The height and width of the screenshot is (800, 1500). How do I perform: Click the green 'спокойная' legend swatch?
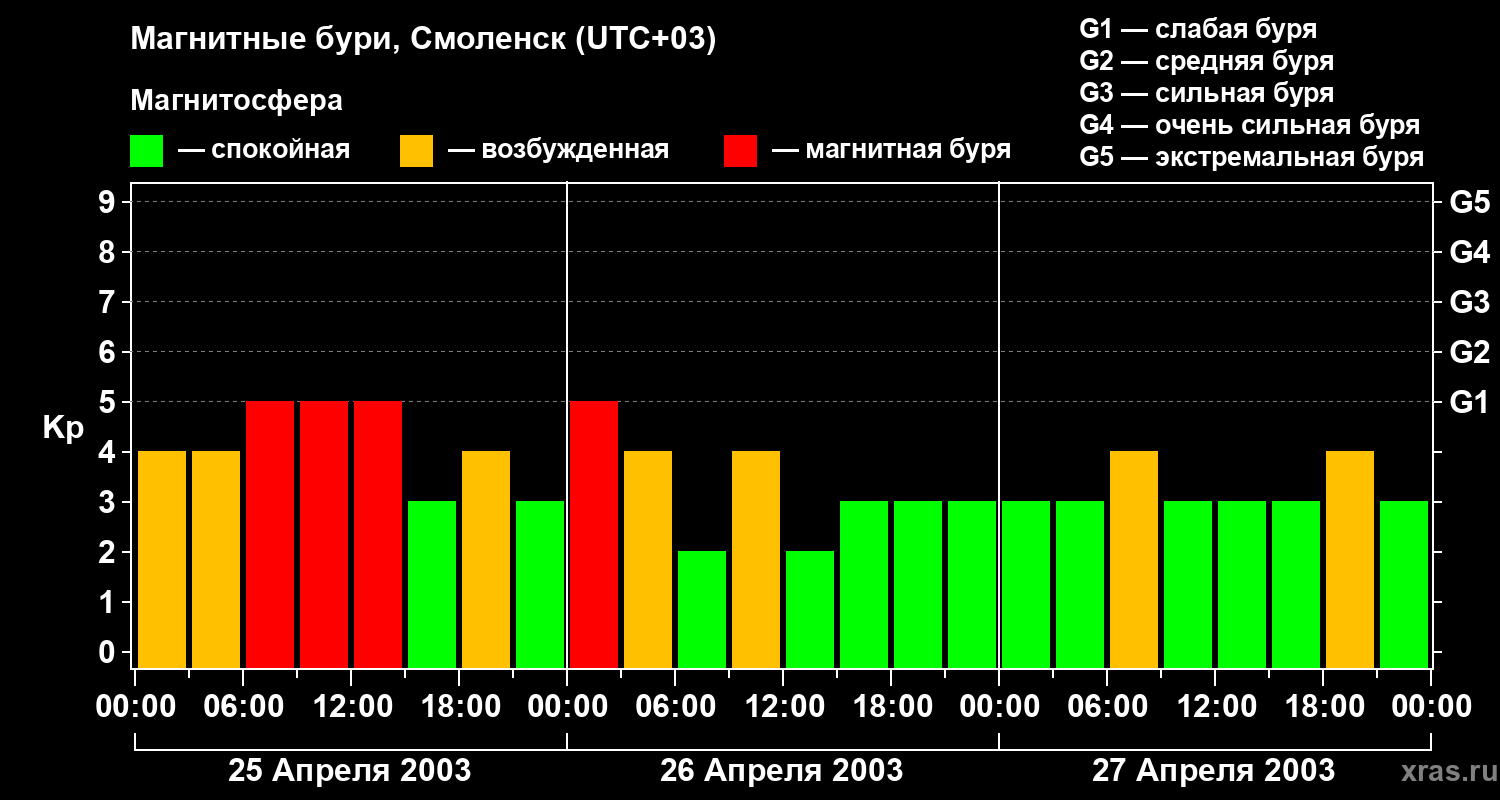[x=146, y=151]
